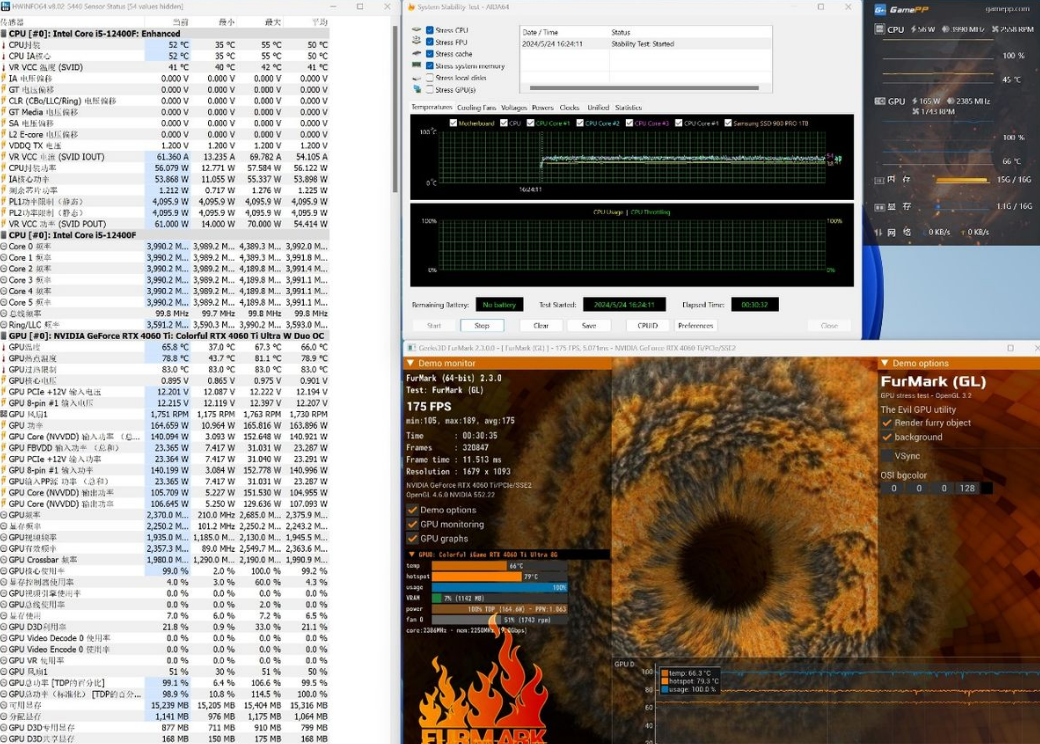Click the AIDA64 log horizontal scrollbar
Image resolution: width=1040 pixels, height=744 pixels.
644,88
